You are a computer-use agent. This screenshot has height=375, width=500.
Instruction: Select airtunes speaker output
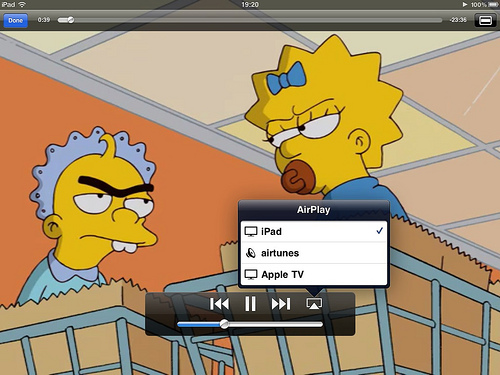coord(314,253)
